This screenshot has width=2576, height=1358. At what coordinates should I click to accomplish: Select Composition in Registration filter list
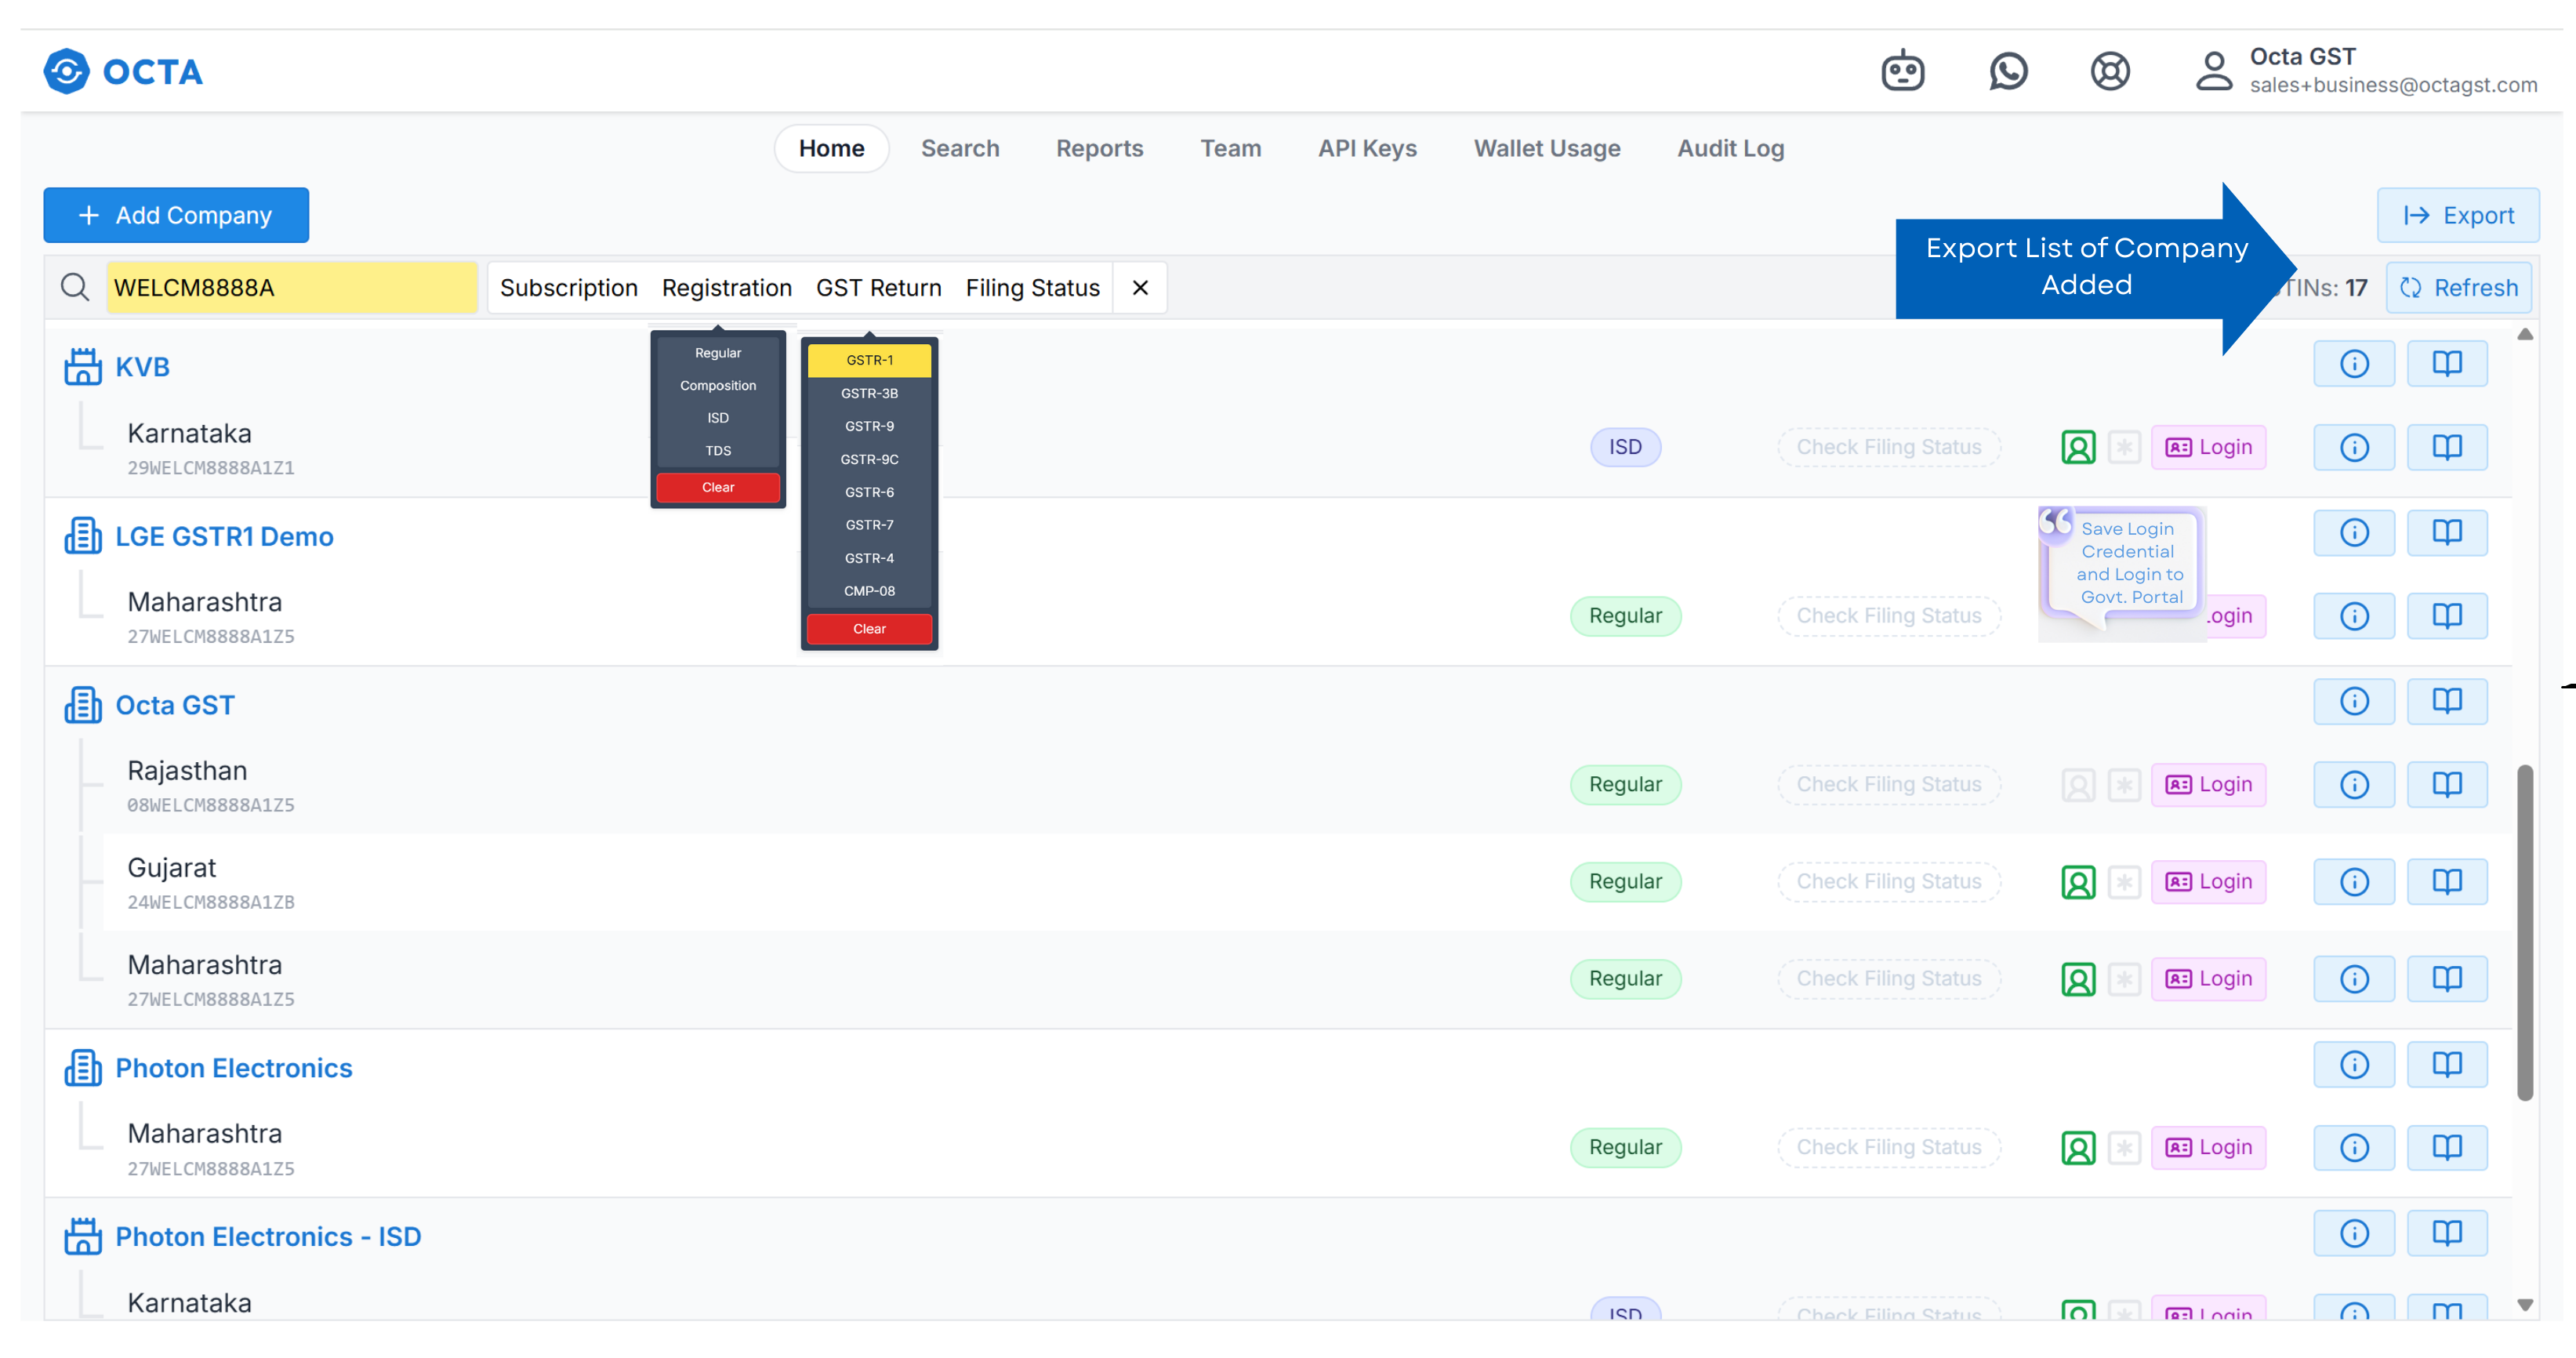tap(718, 386)
